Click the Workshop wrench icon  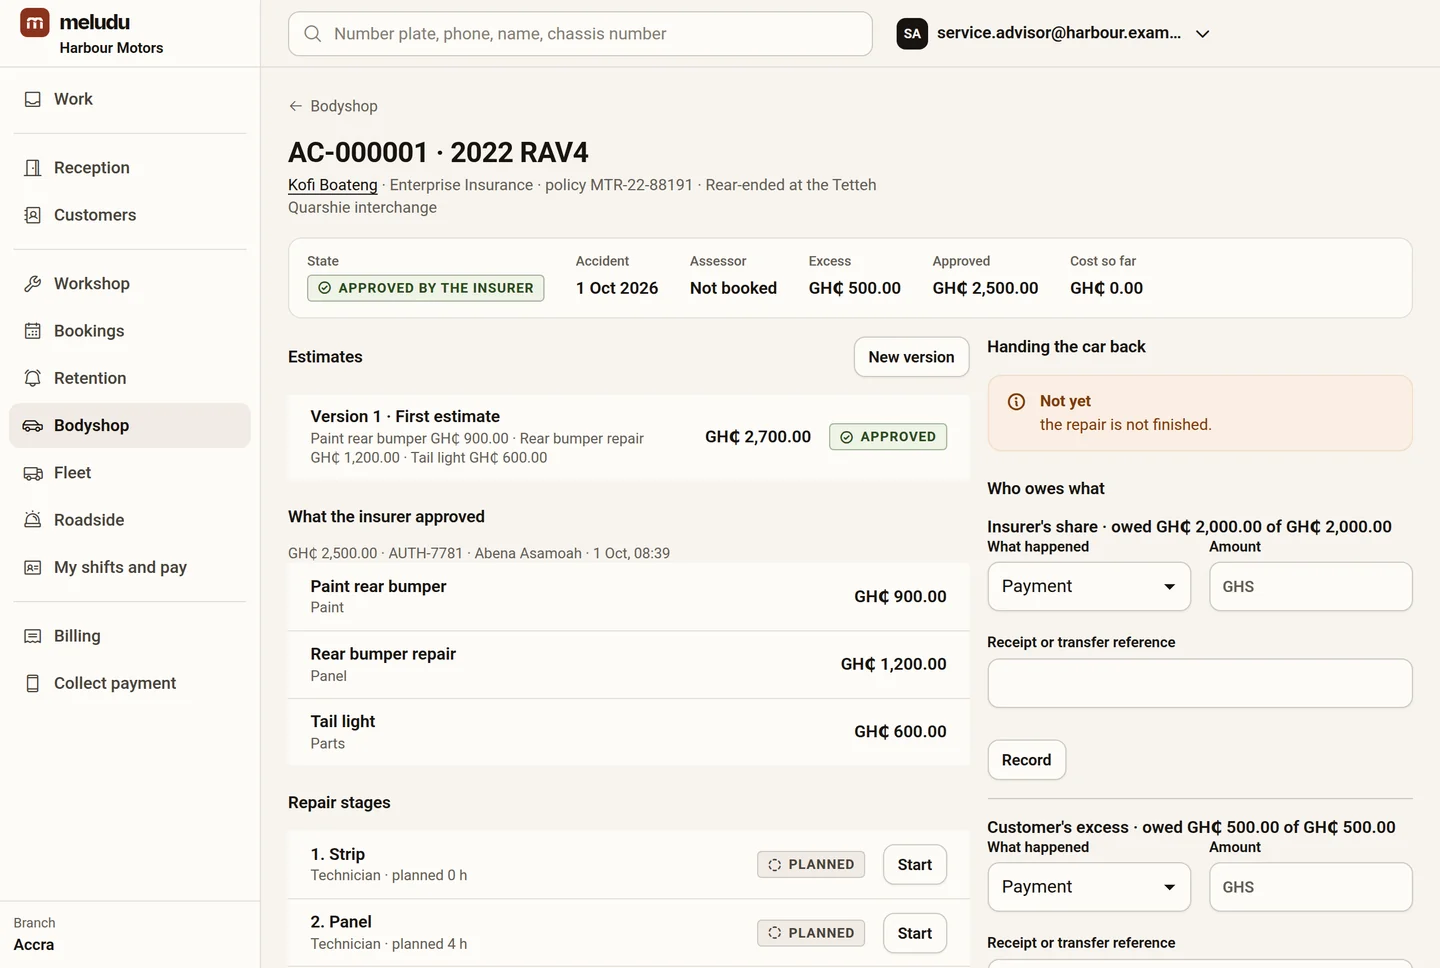click(x=33, y=284)
